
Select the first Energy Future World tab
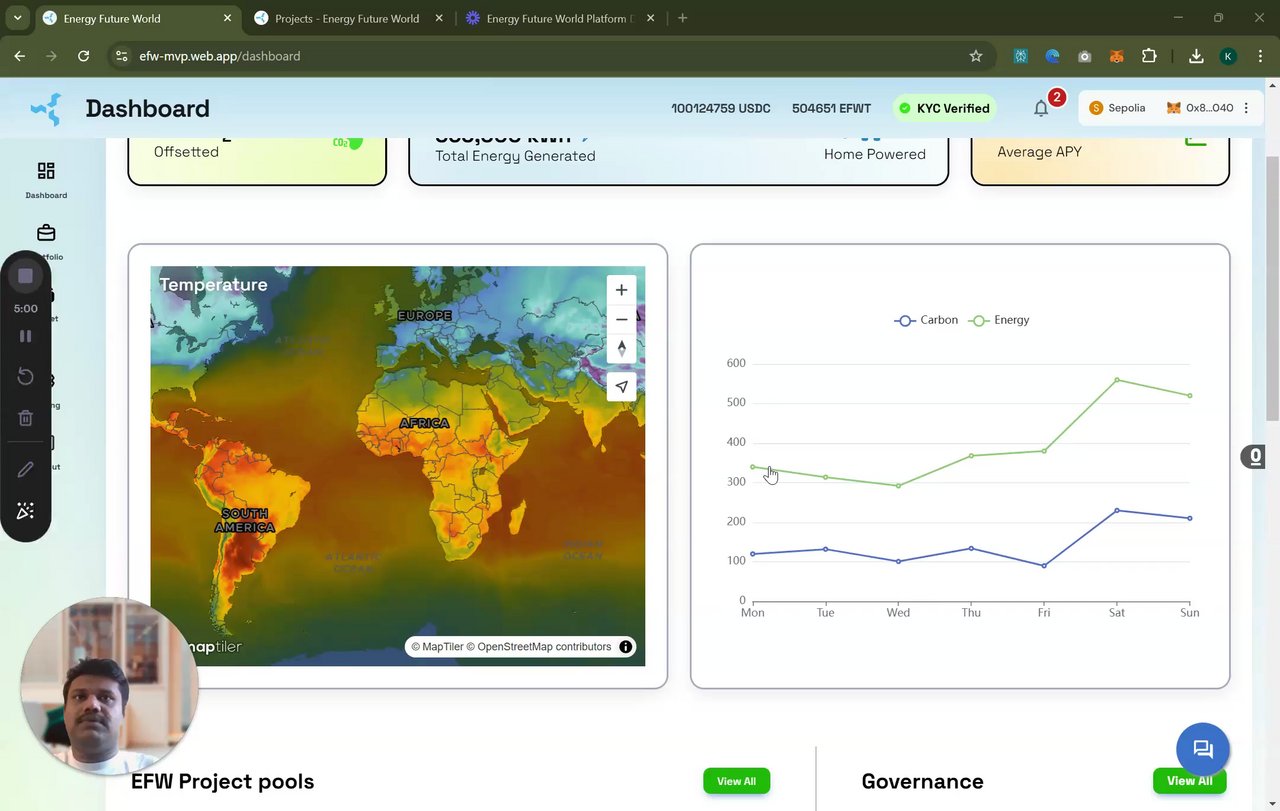138,18
